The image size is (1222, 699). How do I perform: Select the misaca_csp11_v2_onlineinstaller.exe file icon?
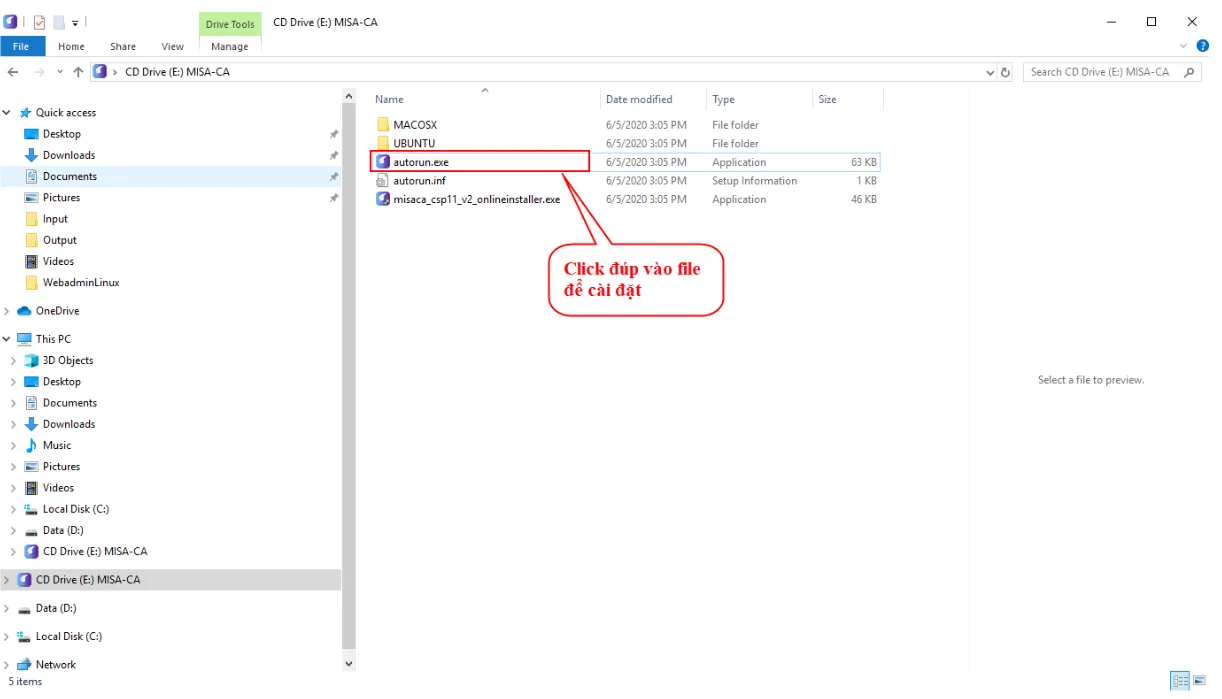click(x=382, y=199)
